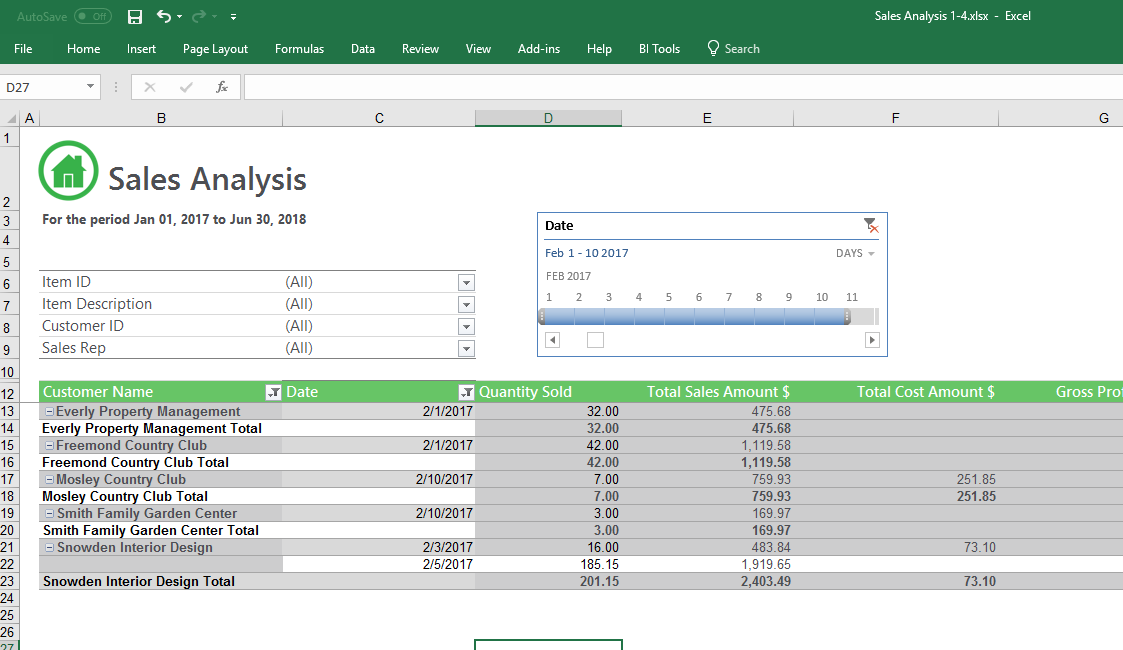Collapse the Snowden Interior Design group
The height and width of the screenshot is (650, 1123).
pos(50,547)
